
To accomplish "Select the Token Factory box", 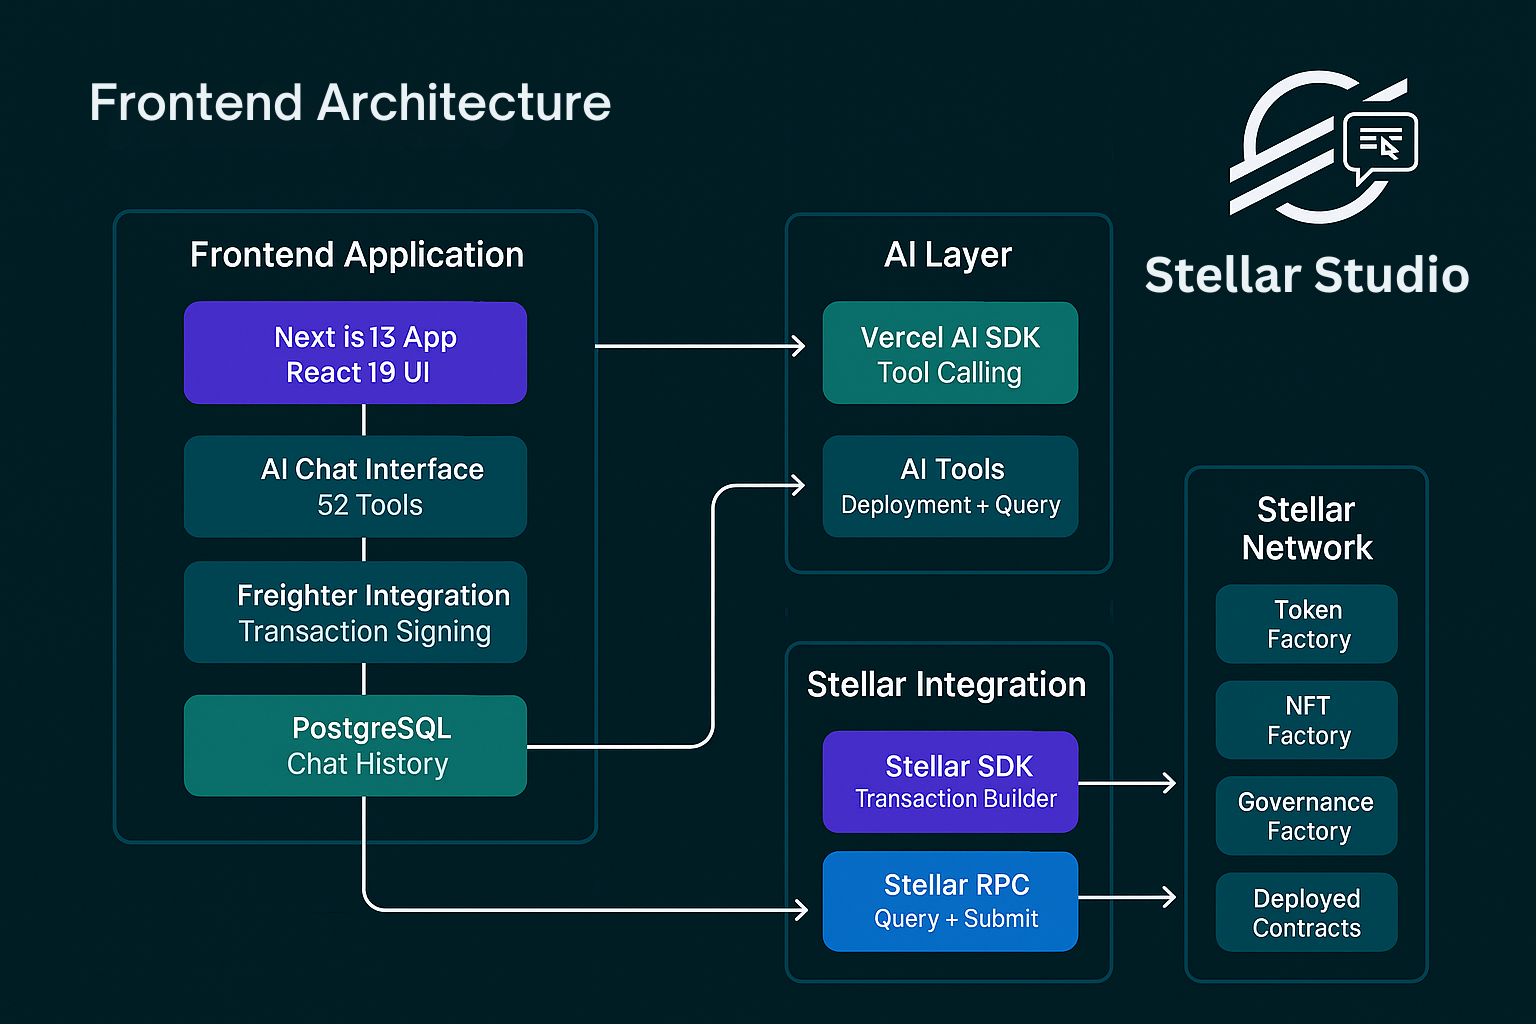I will pyautogui.click(x=1306, y=624).
